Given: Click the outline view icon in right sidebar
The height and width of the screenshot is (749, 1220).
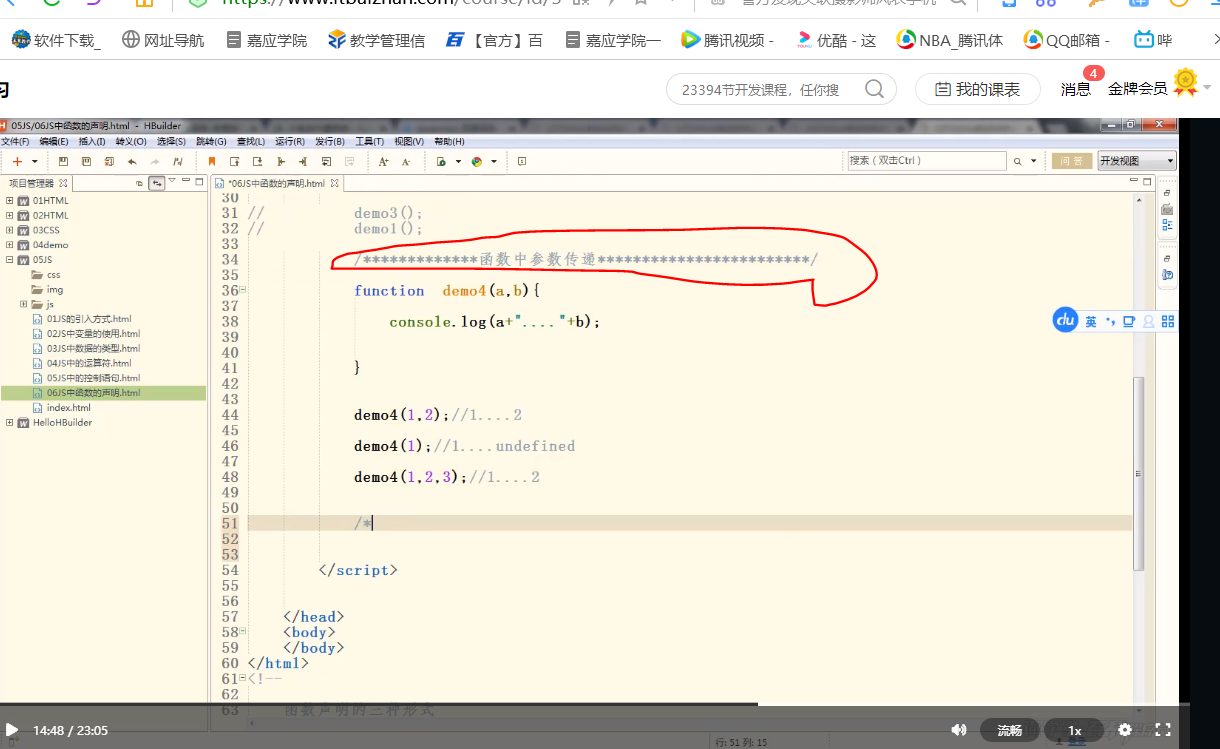Looking at the screenshot, I should 1167,225.
